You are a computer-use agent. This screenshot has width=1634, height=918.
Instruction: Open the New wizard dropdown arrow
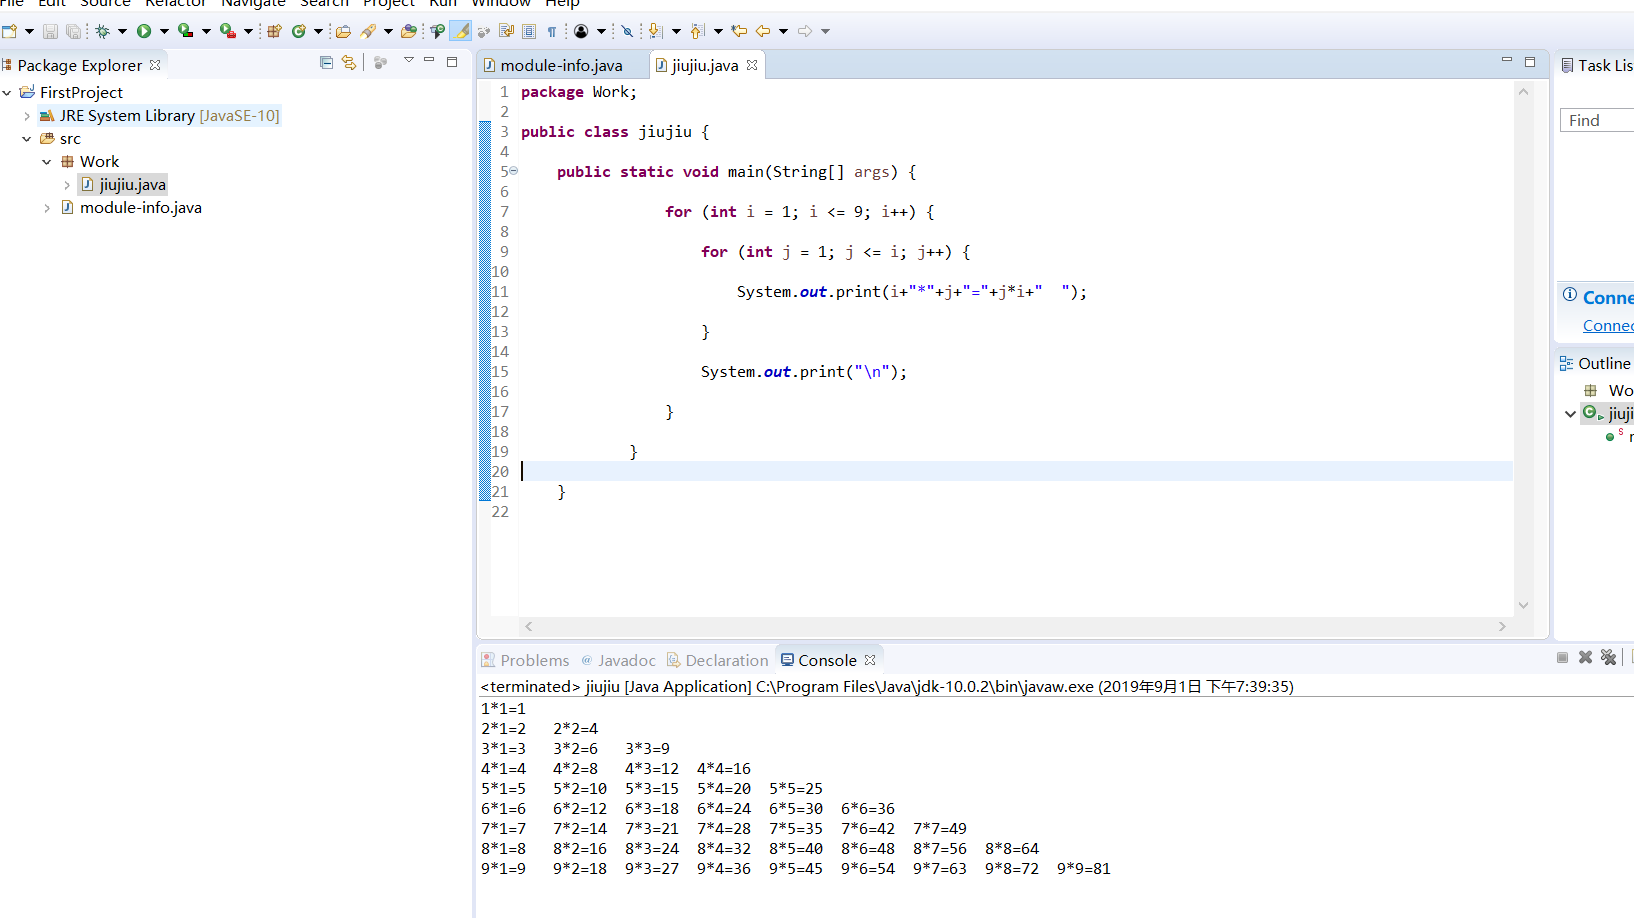point(29,31)
